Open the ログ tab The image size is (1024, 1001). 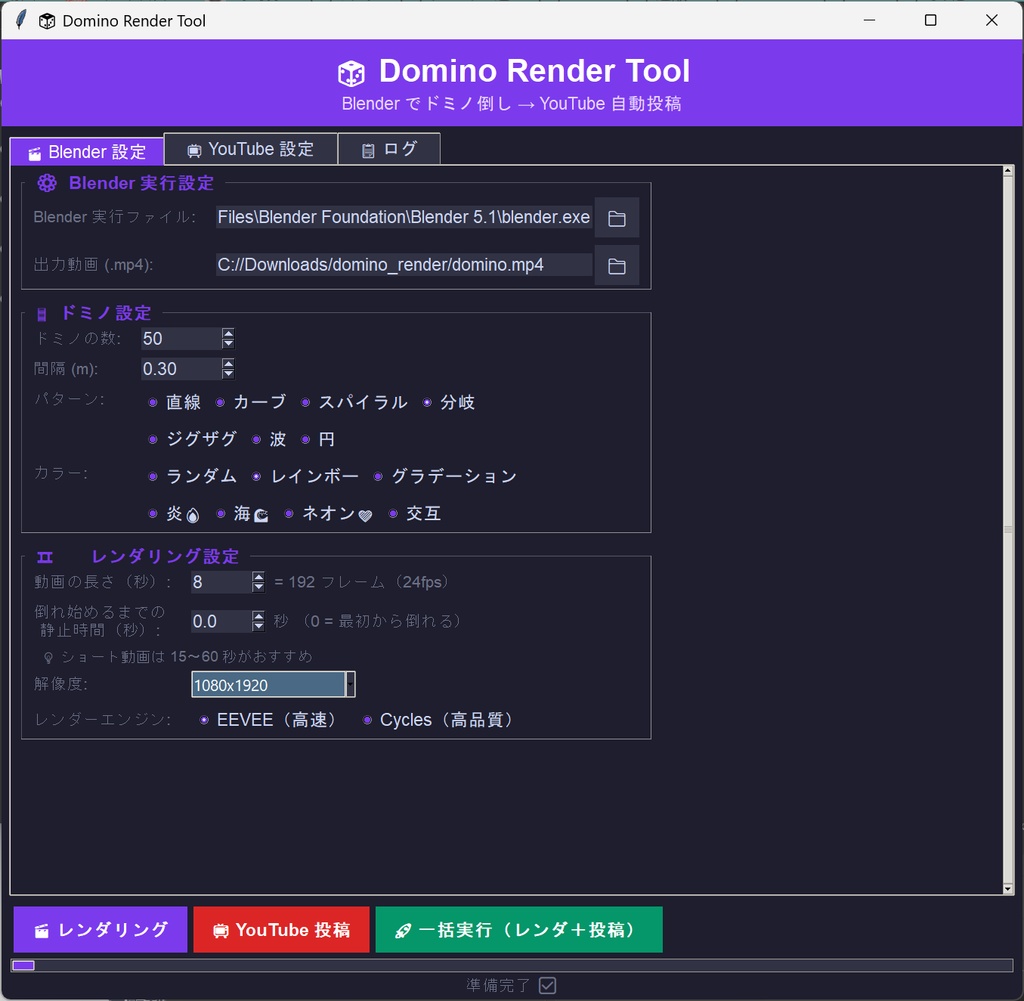pyautogui.click(x=389, y=148)
